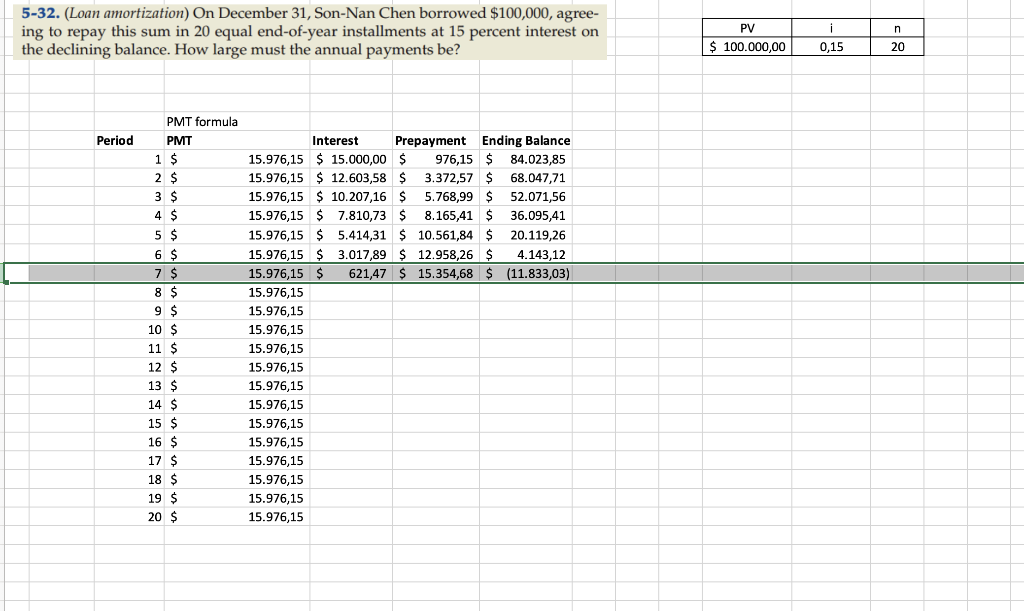Click interest cell $ 15.000,00
This screenshot has width=1024, height=611.
pyautogui.click(x=351, y=159)
